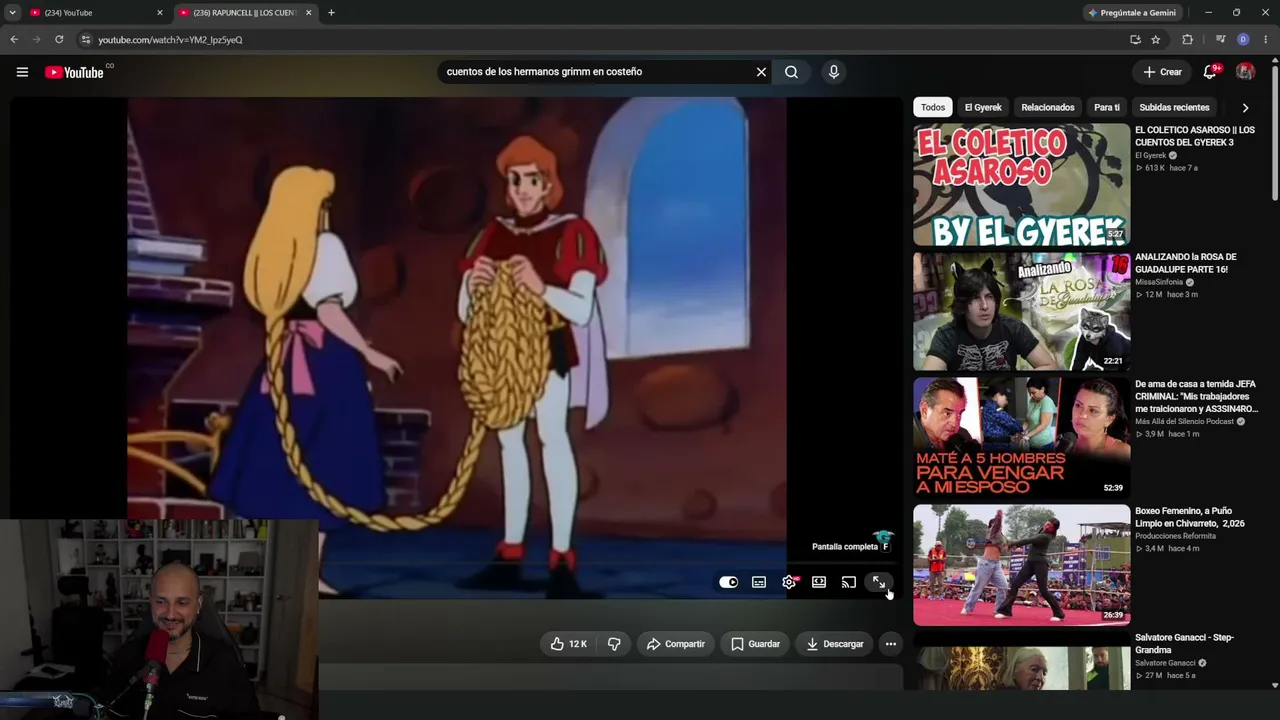Visit the MissaSinfonia channel
This screenshot has height=720, width=1280.
click(x=1158, y=282)
